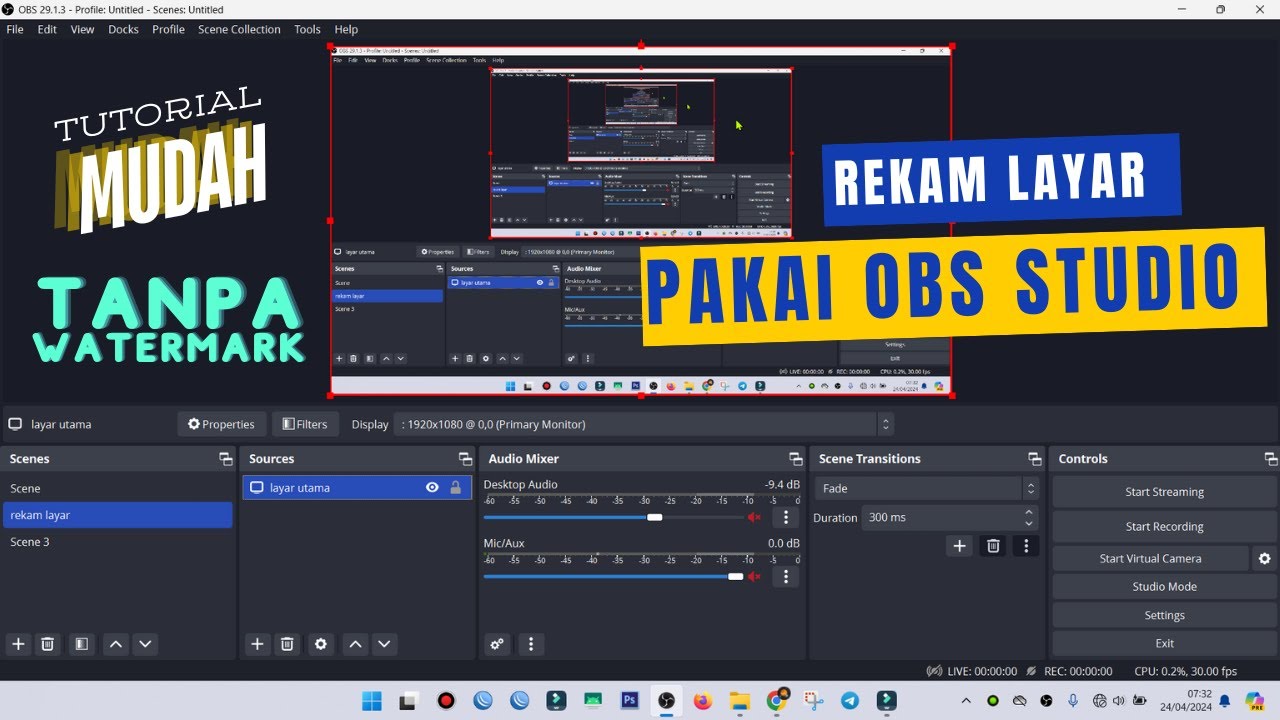This screenshot has width=1280, height=720.
Task: Select Scene 3 in Scenes list
Action: tap(117, 542)
